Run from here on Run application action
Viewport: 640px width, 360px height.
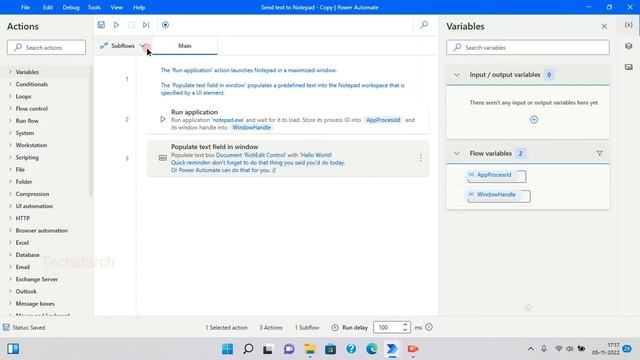(x=163, y=119)
